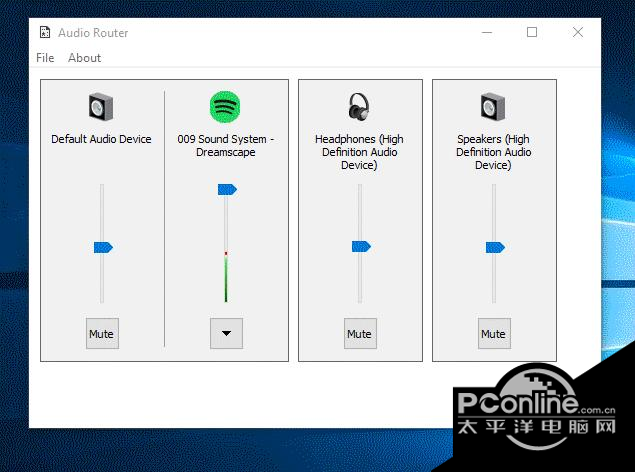Click the green audio level meter for Spotify
Image resolution: width=635 pixels, height=472 pixels.
[226, 277]
